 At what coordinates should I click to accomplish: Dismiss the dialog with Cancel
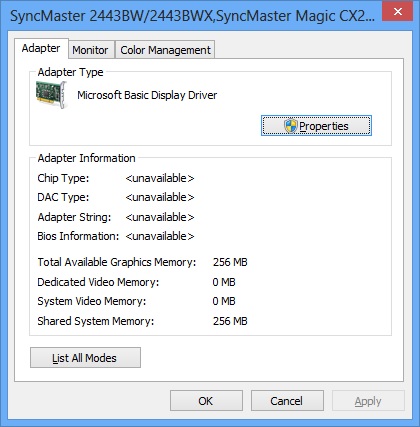pos(287,401)
